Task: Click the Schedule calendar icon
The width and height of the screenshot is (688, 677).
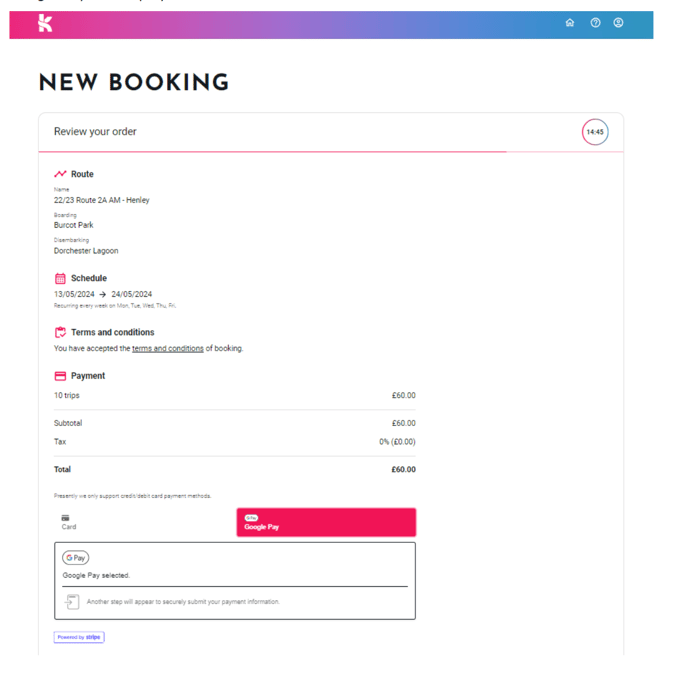Action: [x=60, y=278]
